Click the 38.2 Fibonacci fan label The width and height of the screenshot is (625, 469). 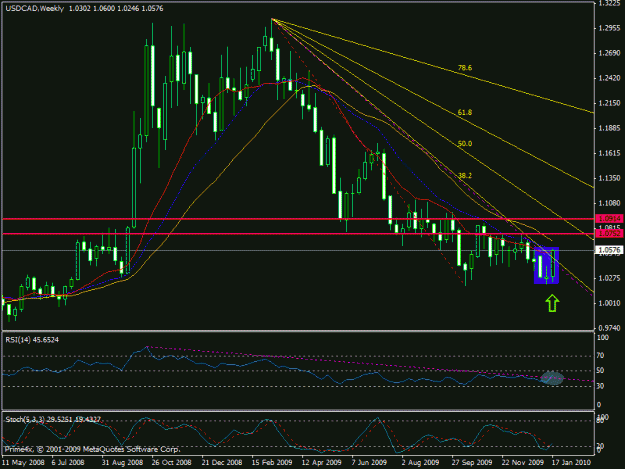(x=465, y=175)
